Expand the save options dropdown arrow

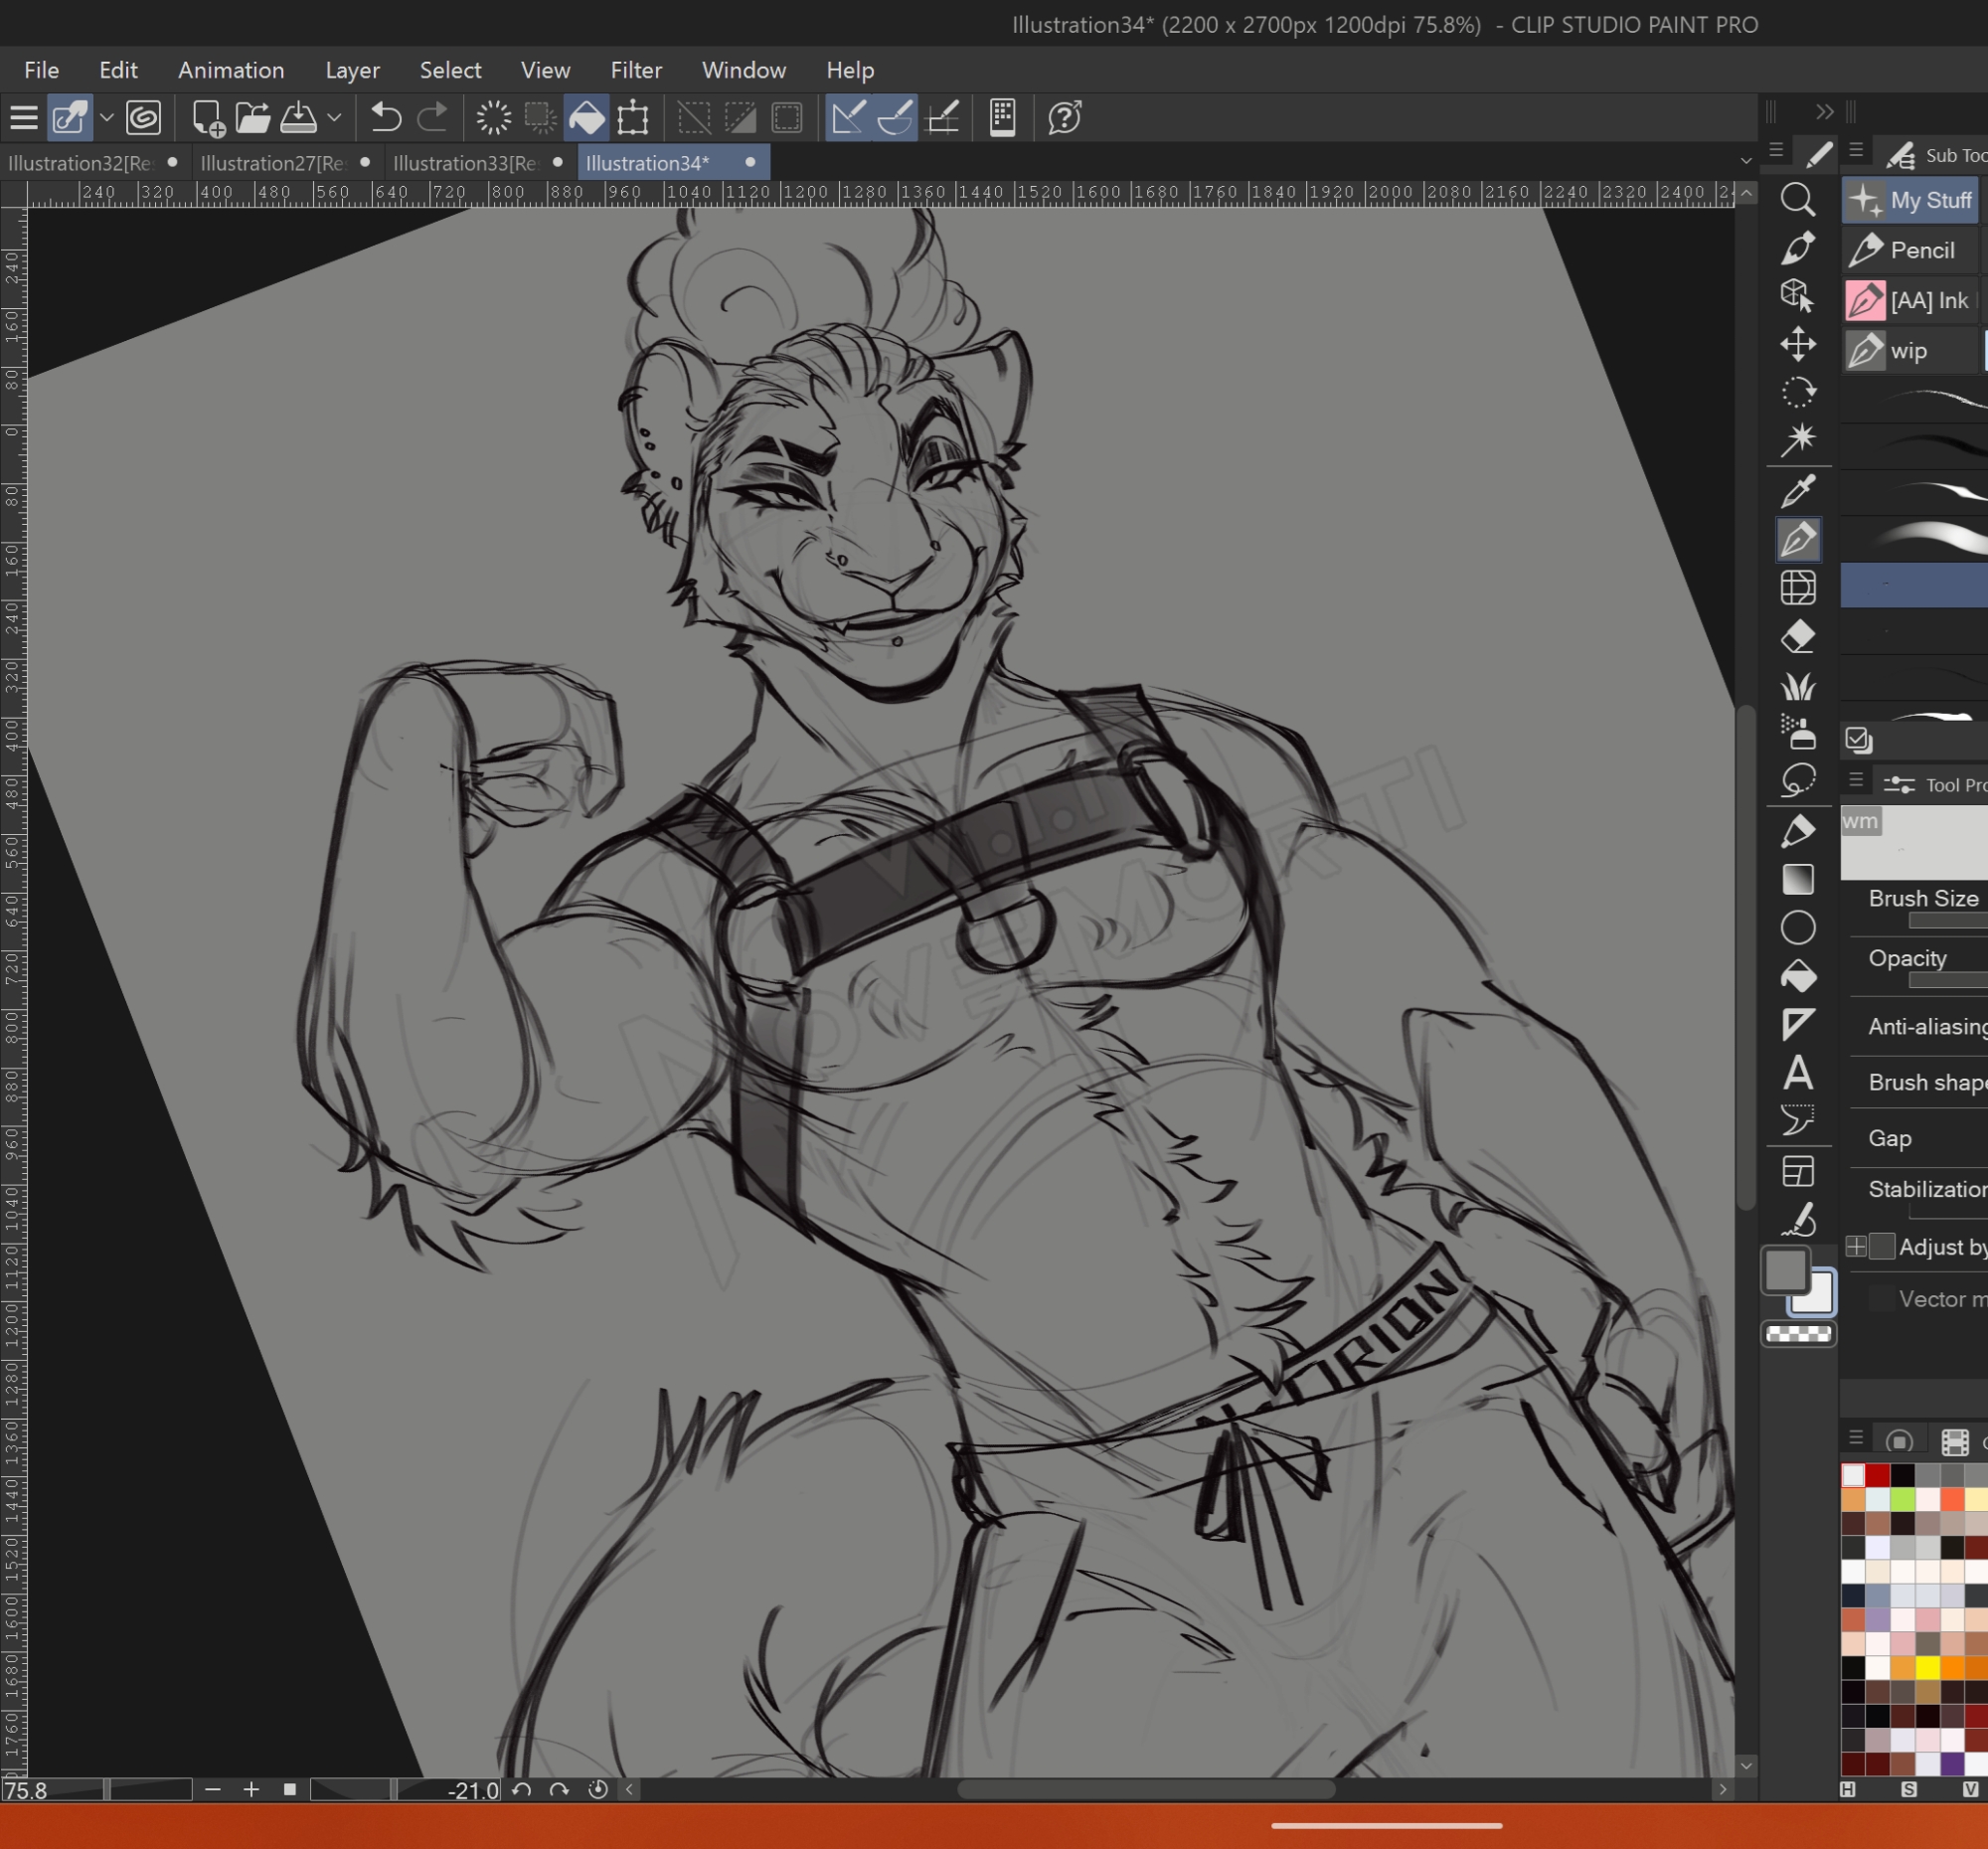click(335, 118)
